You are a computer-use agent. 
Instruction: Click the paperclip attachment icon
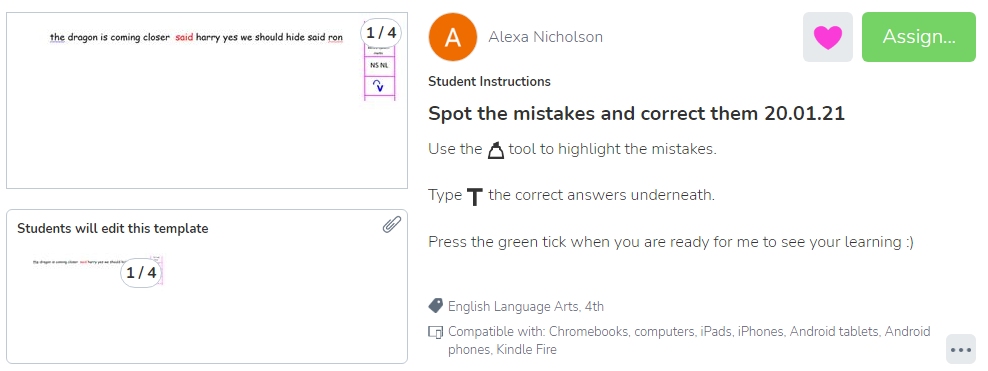(x=392, y=224)
